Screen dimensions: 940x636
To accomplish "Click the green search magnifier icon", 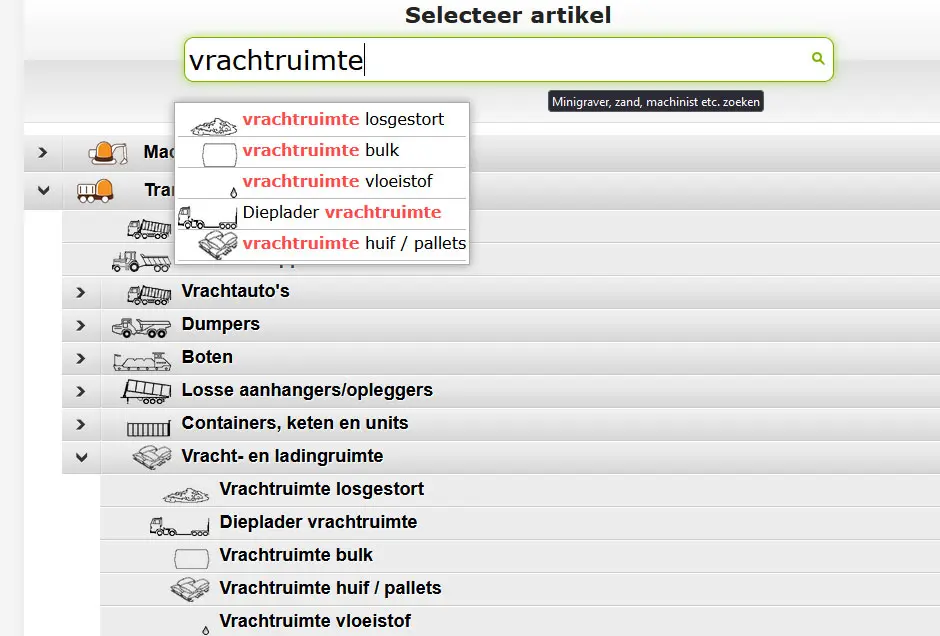I will 818,60.
